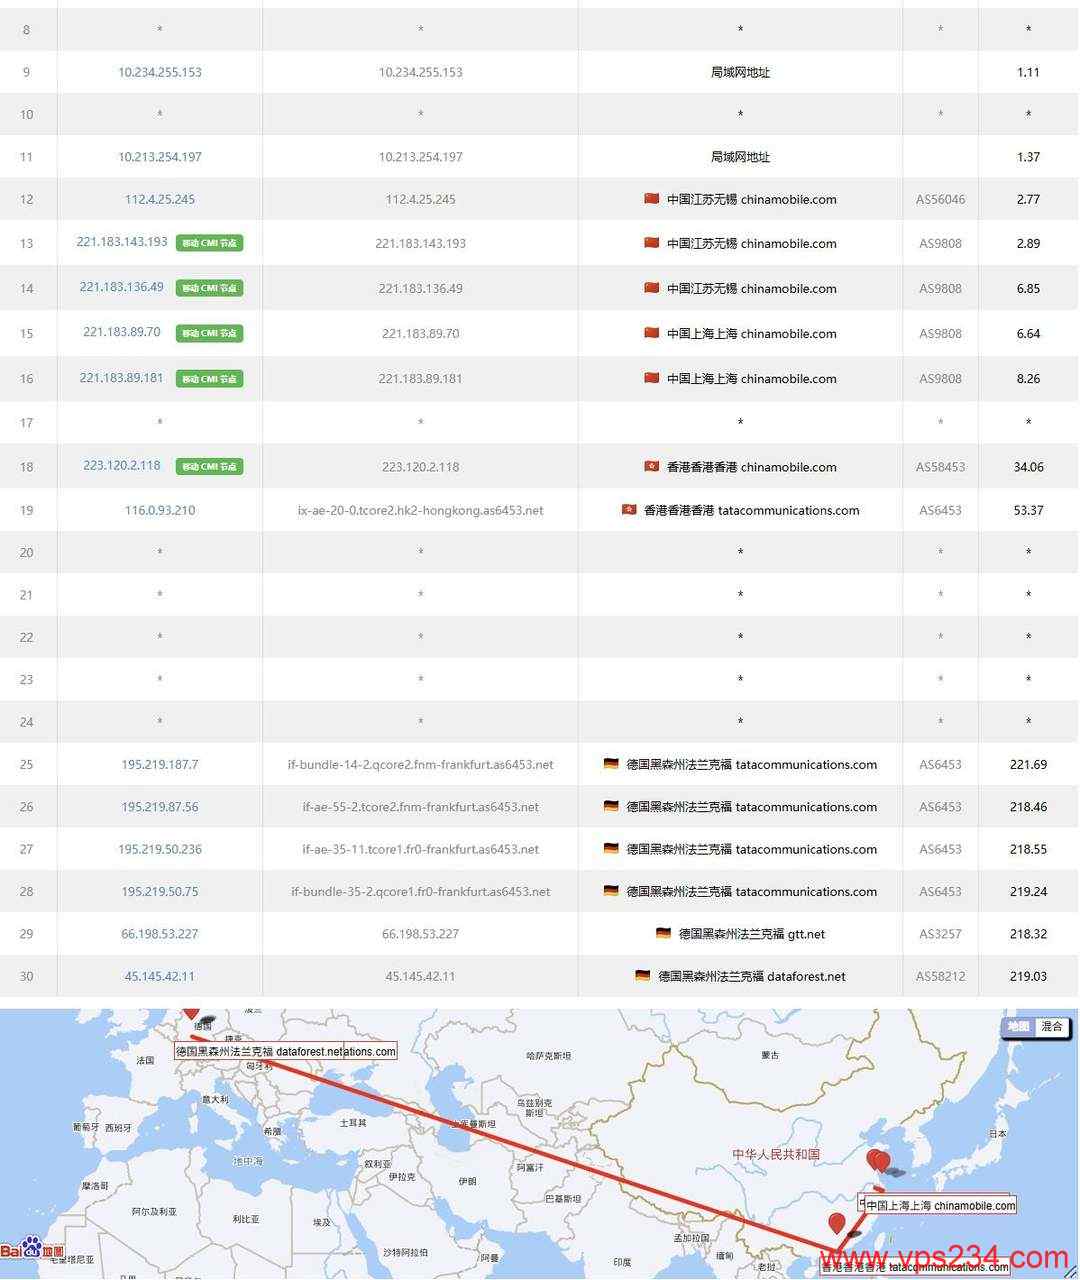The image size is (1080, 1280).
Task: Click the China flag in hop 15 Shanghai row
Action: pyautogui.click(x=652, y=333)
